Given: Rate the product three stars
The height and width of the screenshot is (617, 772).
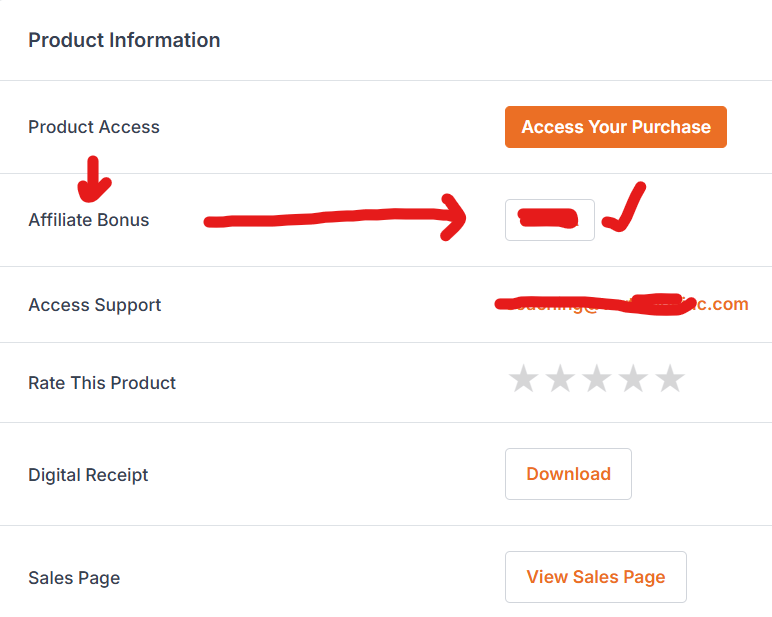Looking at the screenshot, I should 597,379.
